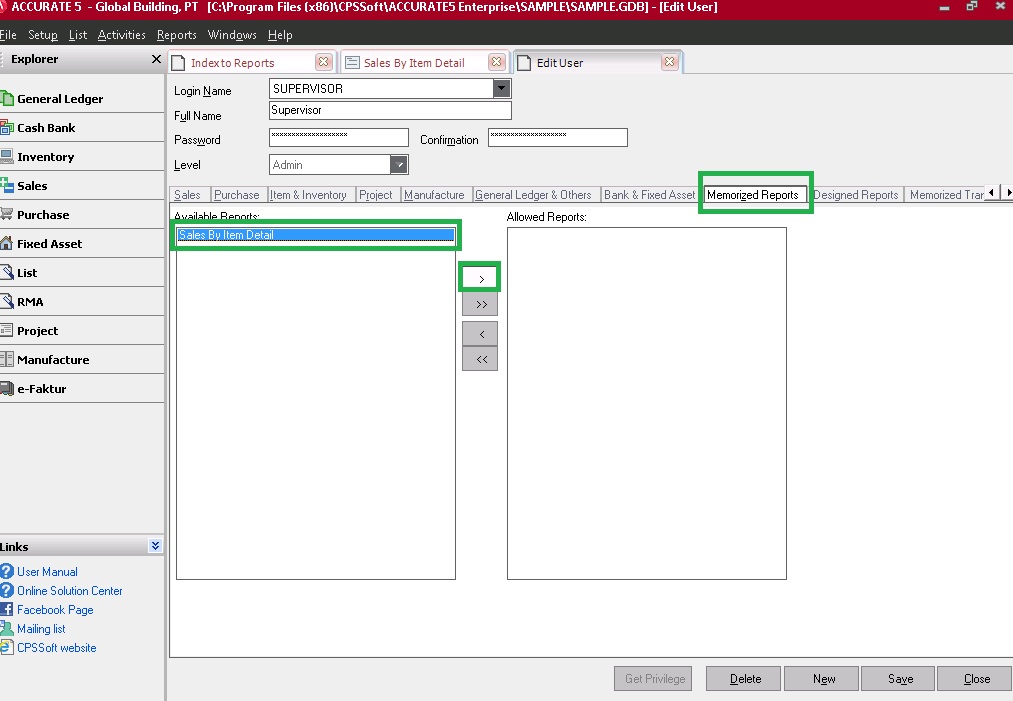Select the Inventory icon in Explorer
This screenshot has width=1013, height=701.
click(7, 157)
